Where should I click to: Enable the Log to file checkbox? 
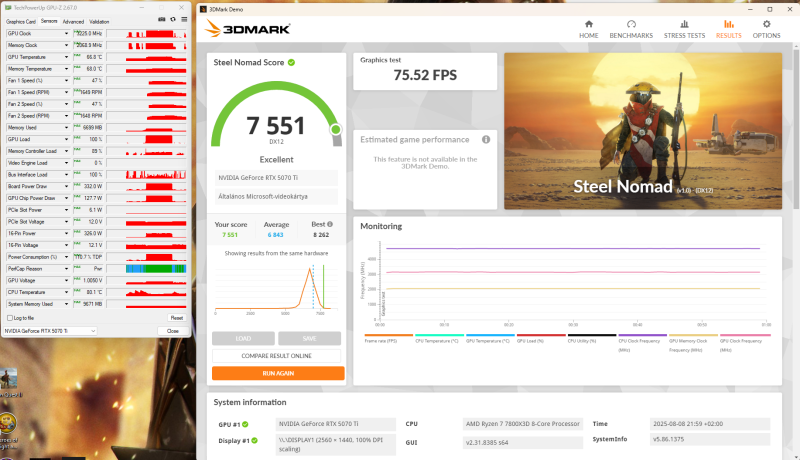(10, 318)
